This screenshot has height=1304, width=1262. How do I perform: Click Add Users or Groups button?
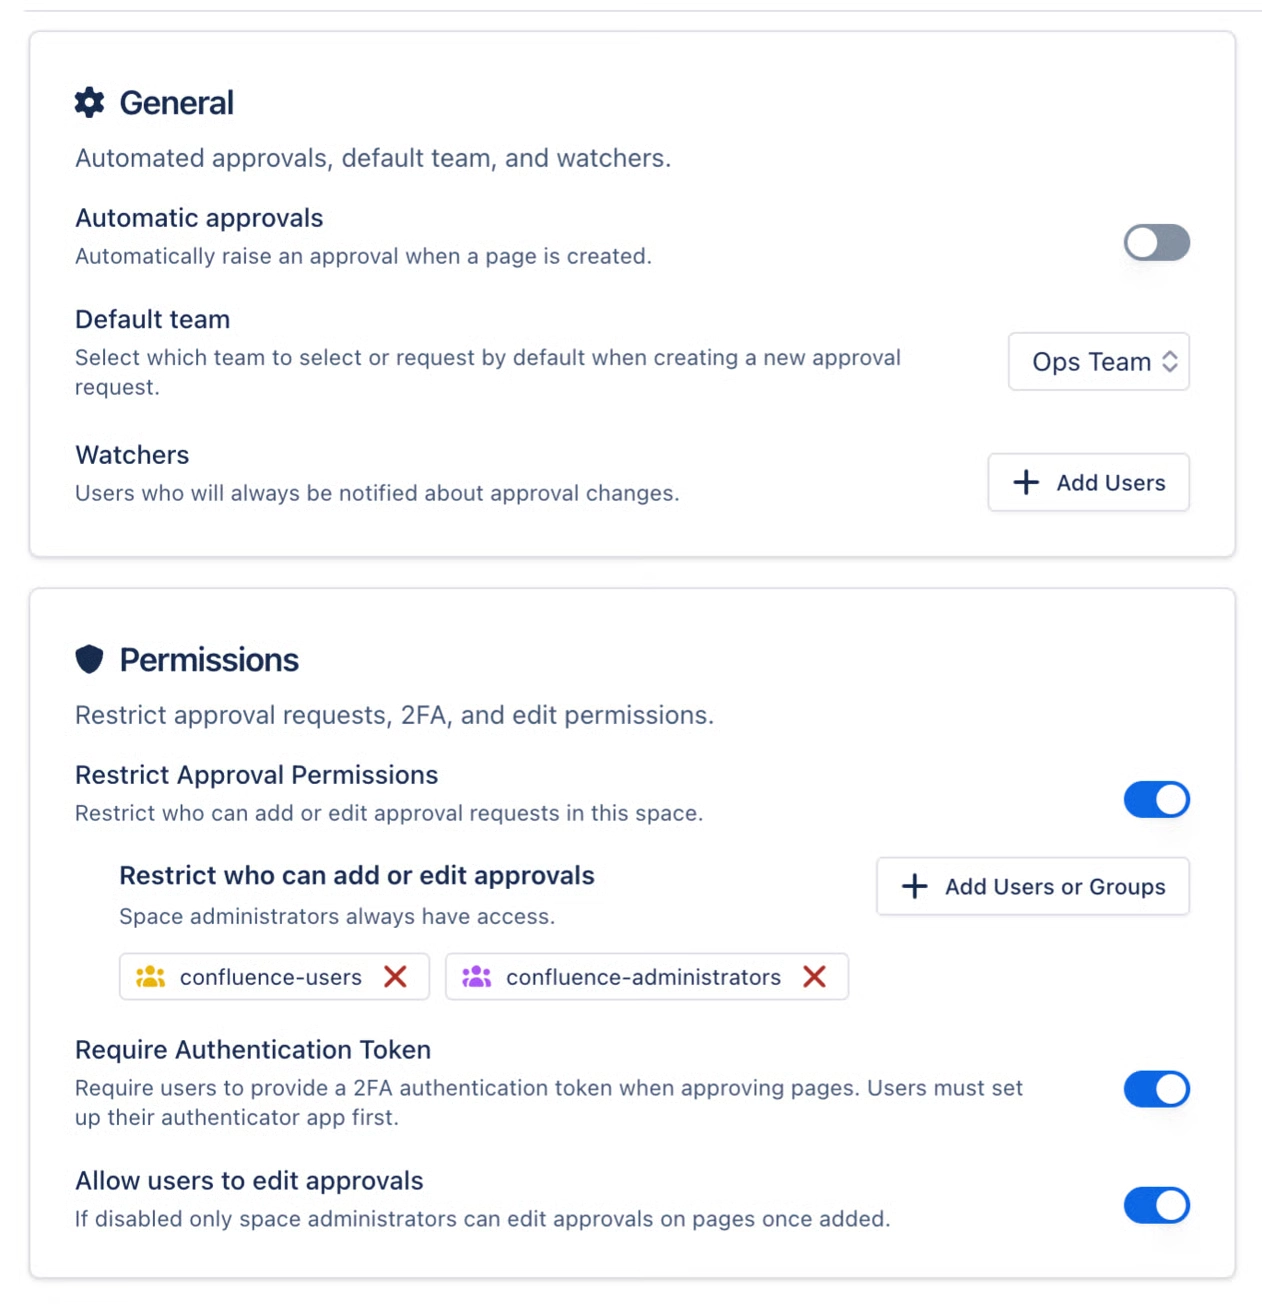pyautogui.click(x=1032, y=886)
